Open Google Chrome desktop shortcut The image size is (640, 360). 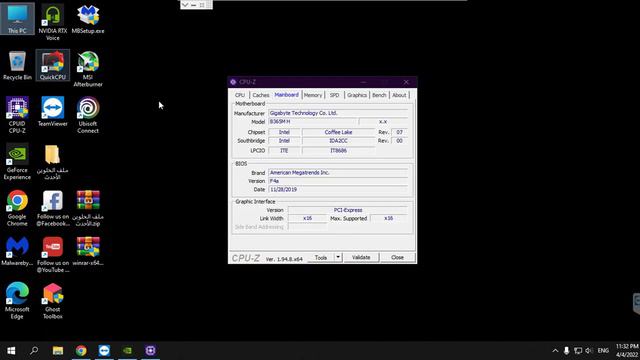[x=17, y=208]
